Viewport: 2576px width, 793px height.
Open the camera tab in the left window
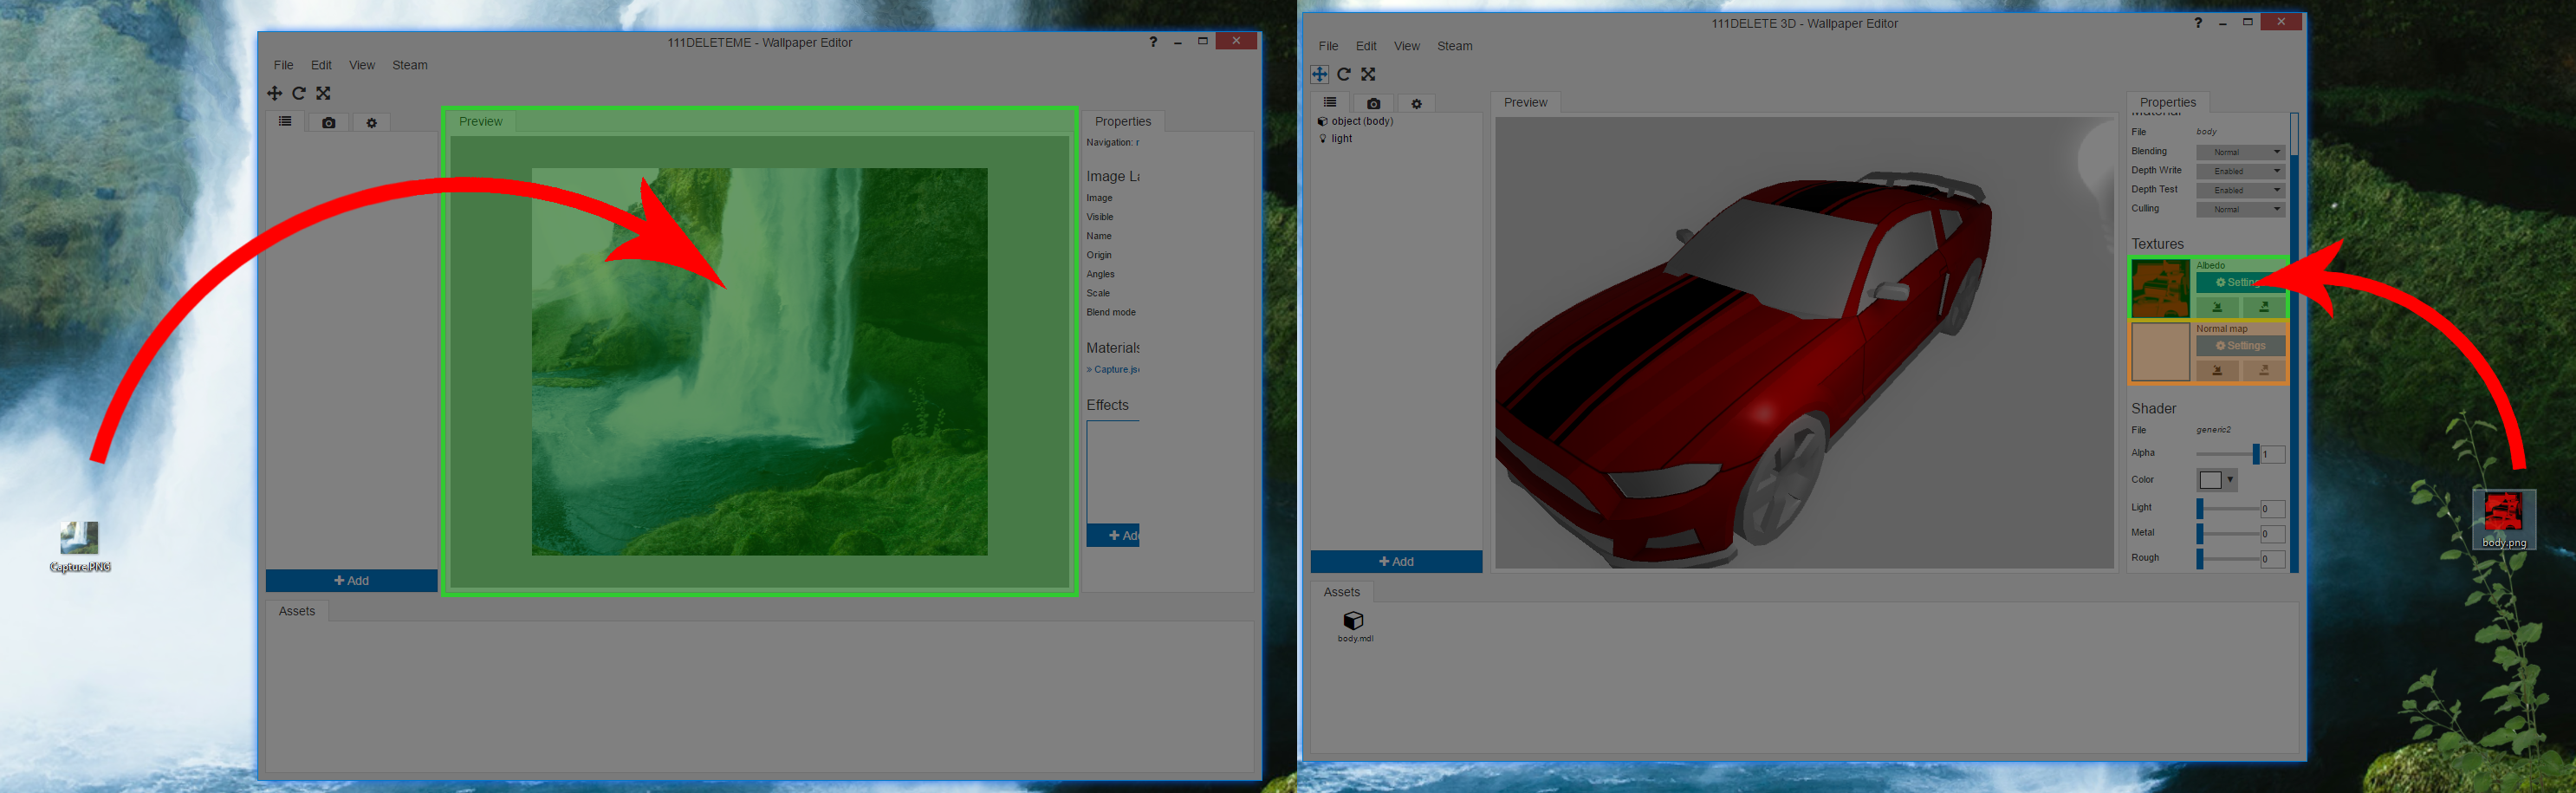point(329,123)
